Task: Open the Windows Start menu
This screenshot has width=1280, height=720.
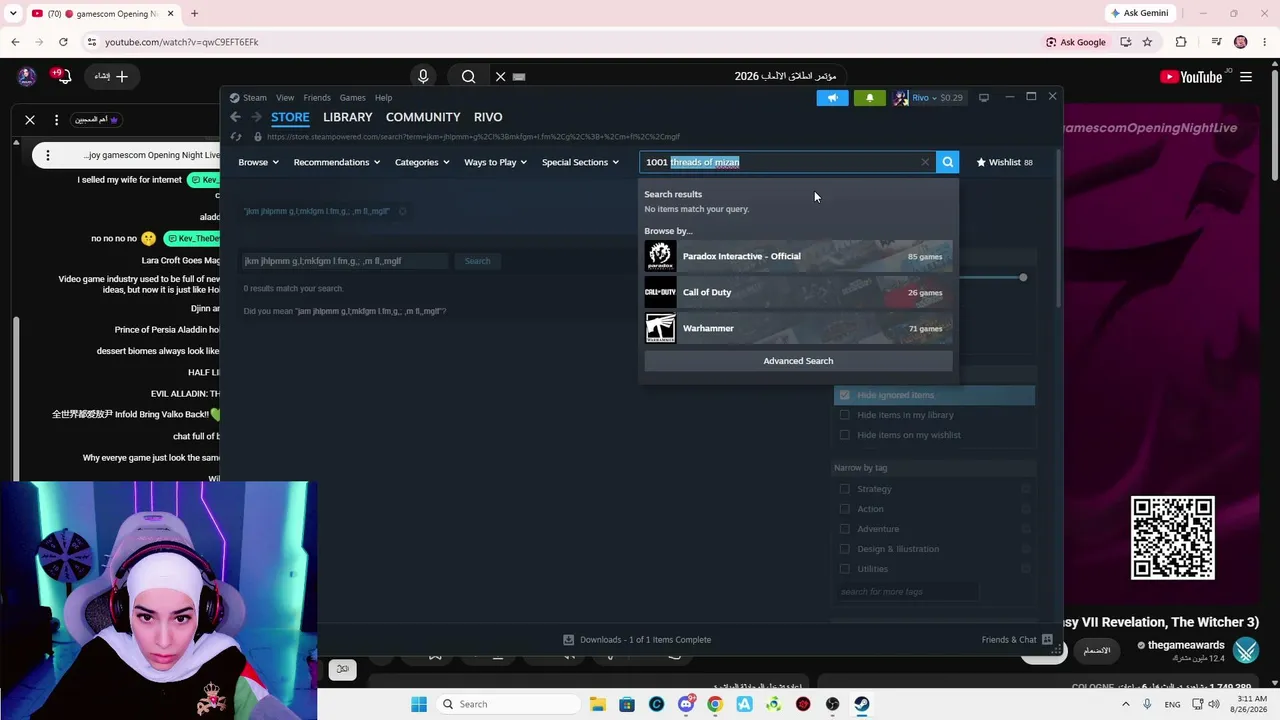Action: 418,704
